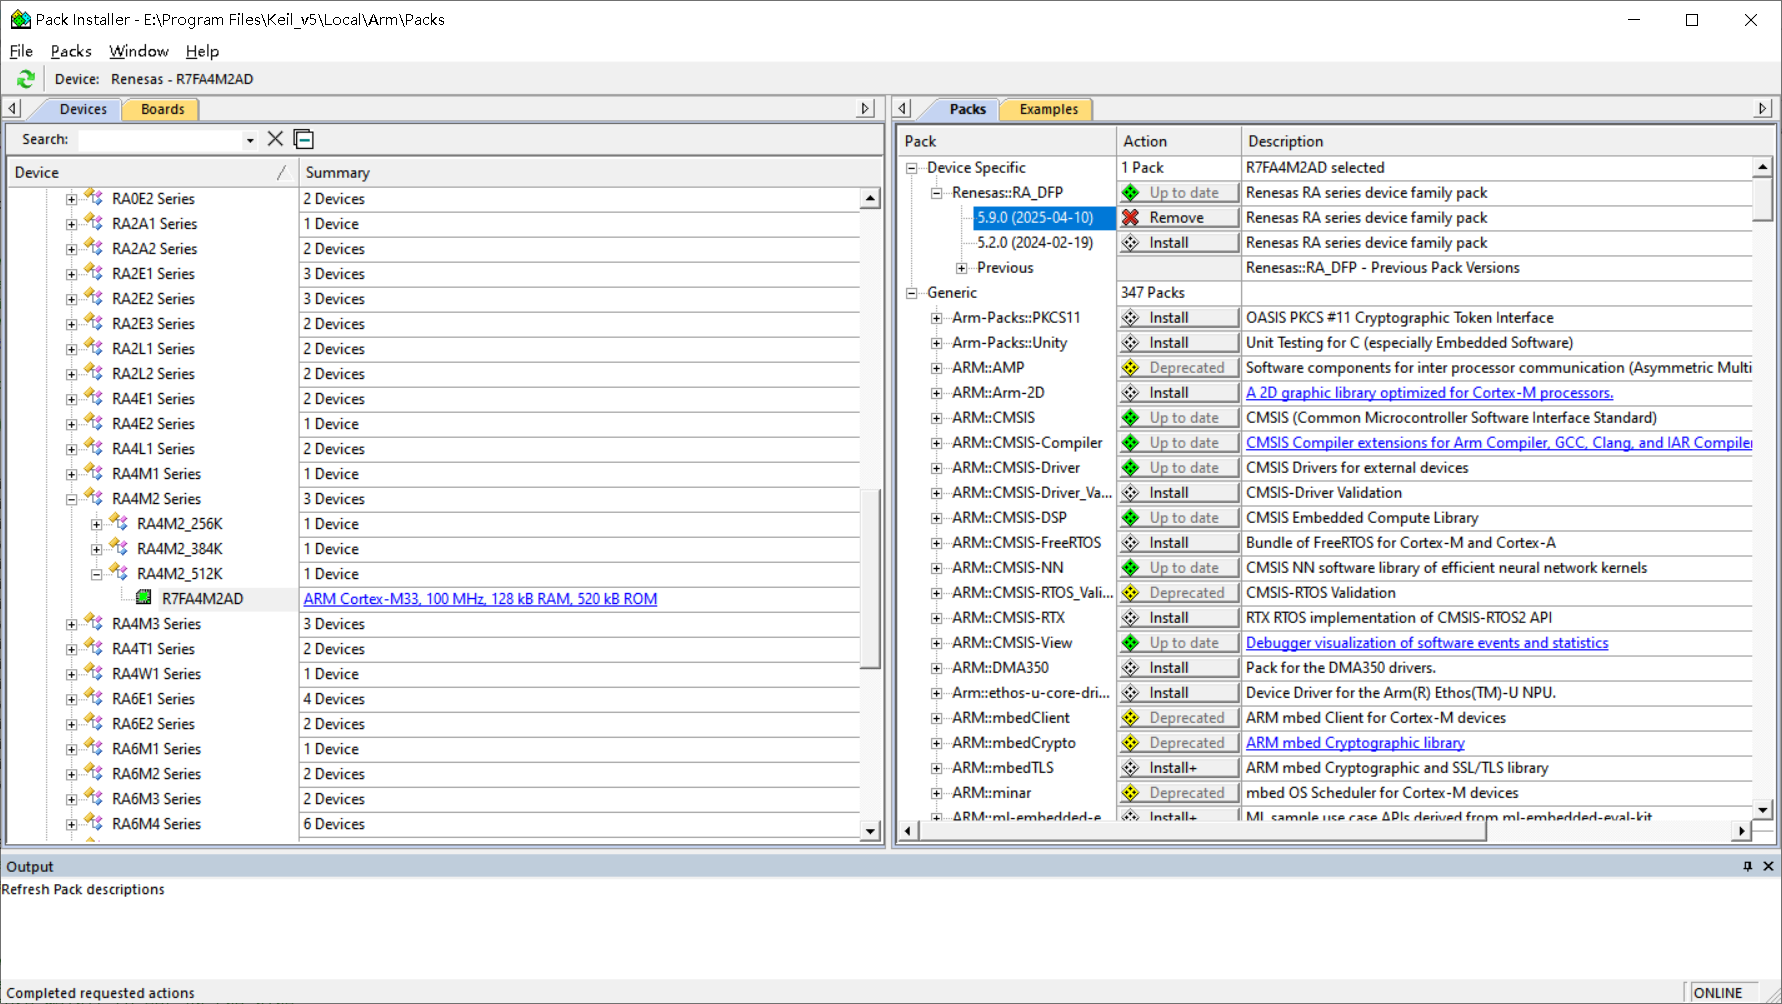Collapse the Generic packs group
1782x1004 pixels.
click(912, 293)
